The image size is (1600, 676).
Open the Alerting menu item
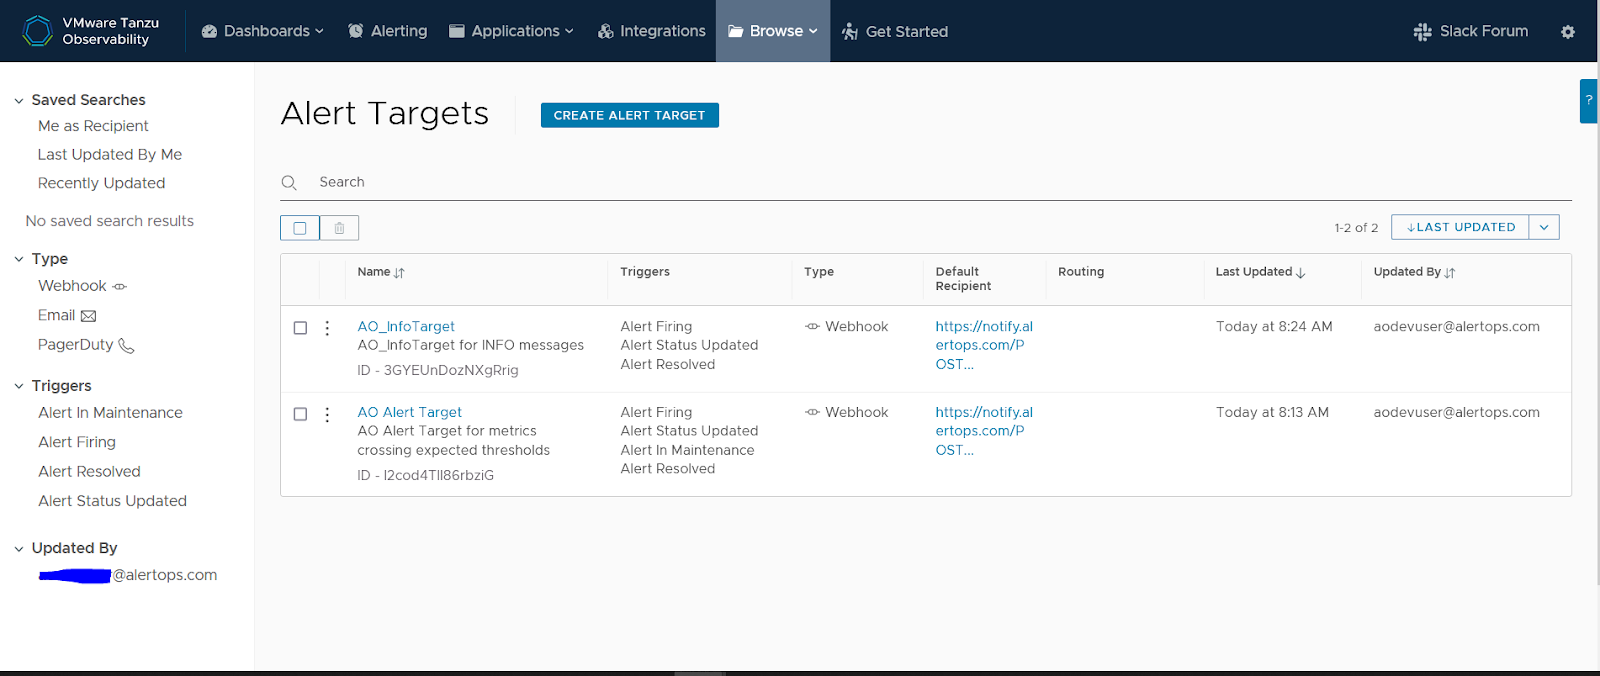(388, 31)
